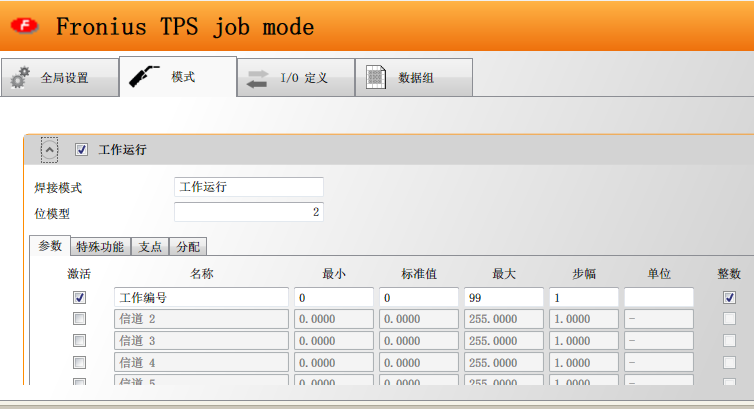Toggle 整数 checkbox for 信道 2 row

pos(729,319)
